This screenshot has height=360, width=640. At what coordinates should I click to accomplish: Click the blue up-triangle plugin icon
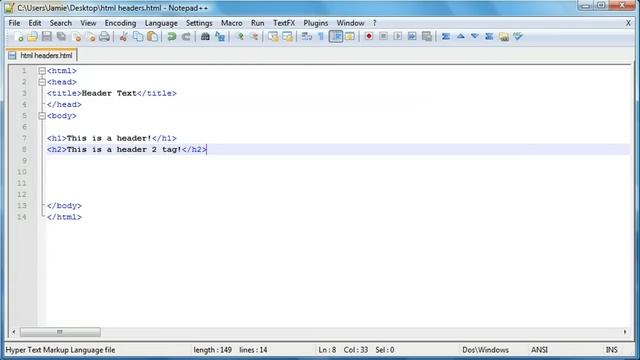coord(460,37)
